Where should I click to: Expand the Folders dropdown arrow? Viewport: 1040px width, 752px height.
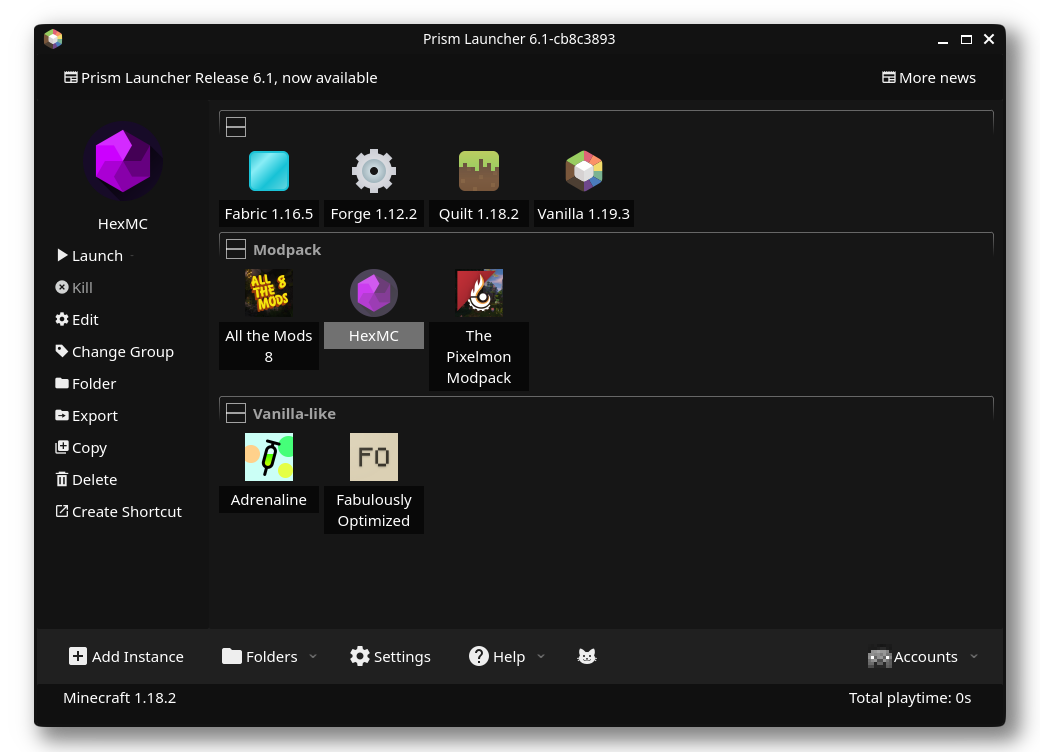tap(312, 656)
